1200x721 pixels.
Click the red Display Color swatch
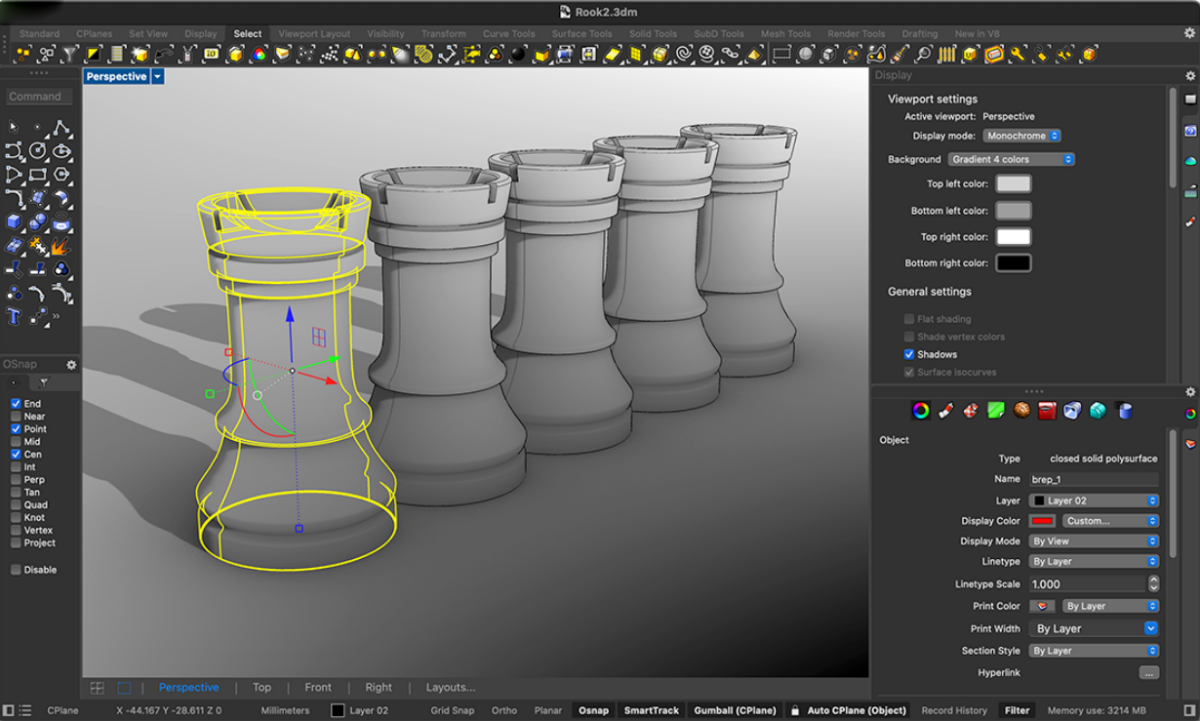point(1042,521)
